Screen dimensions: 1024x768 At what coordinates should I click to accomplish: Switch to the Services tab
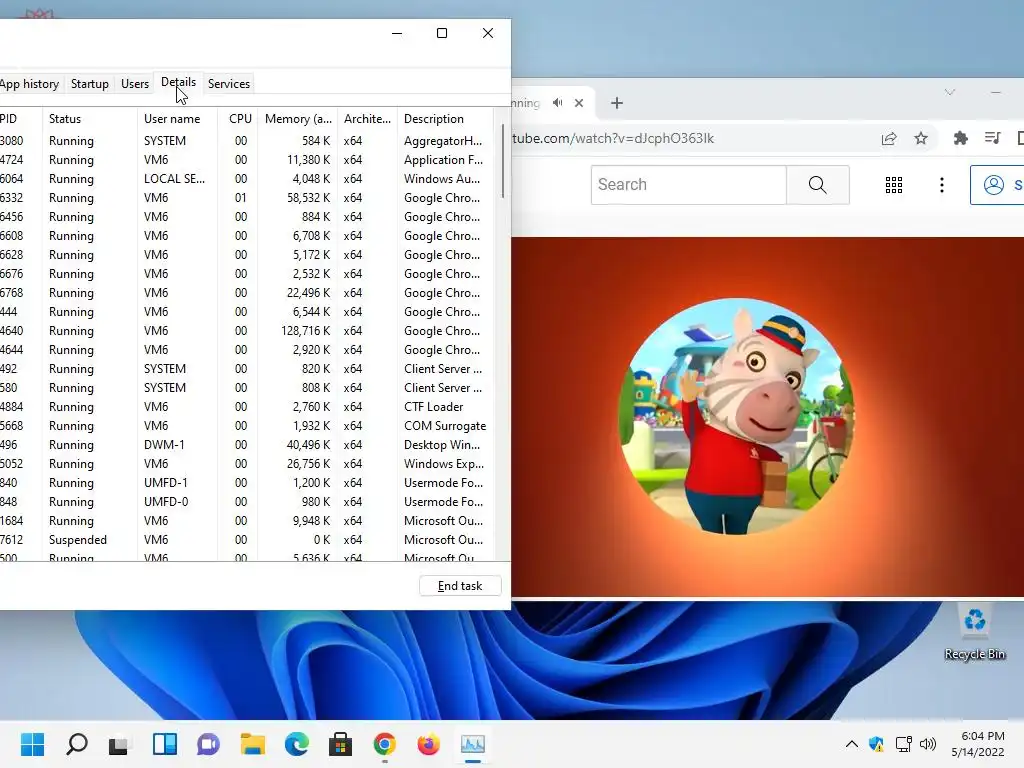(x=229, y=84)
